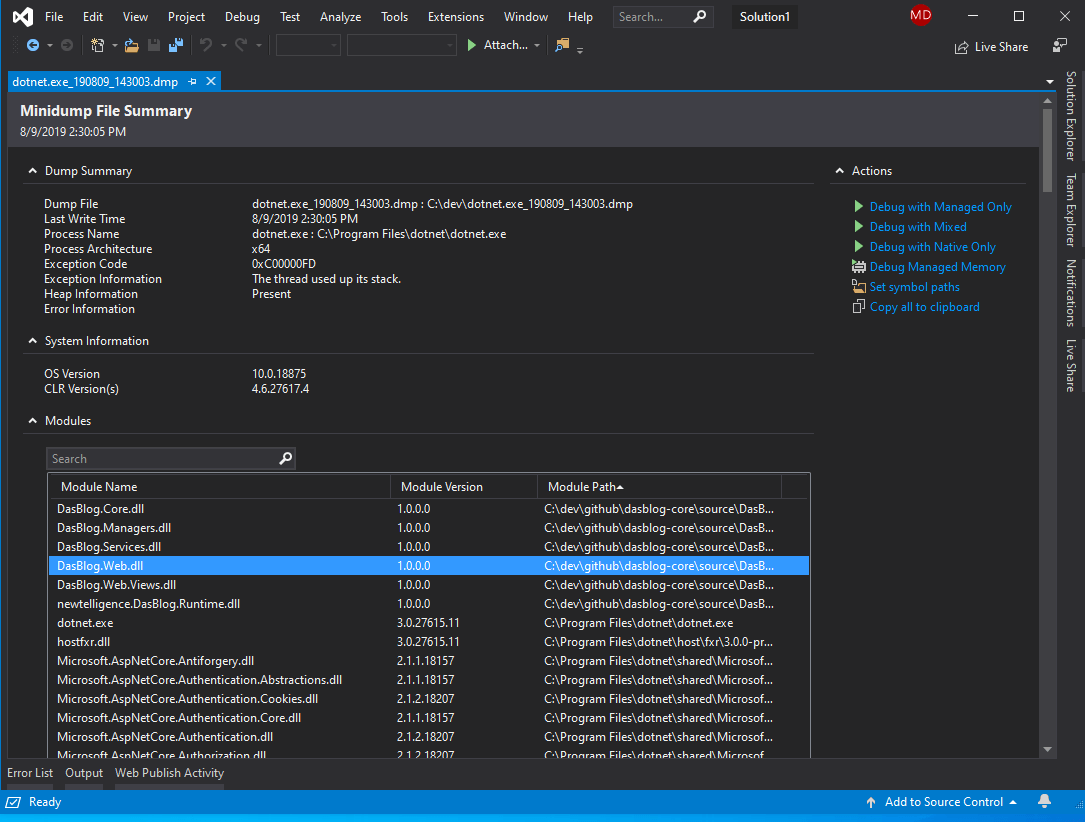Collapse the Modules section
This screenshot has height=822, width=1085.
[x=32, y=421]
